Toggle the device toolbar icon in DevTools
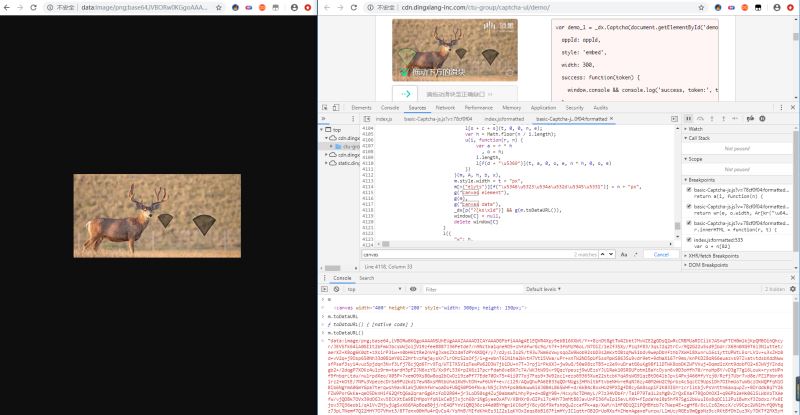Screen dimensions: 800x415 pos(338,107)
